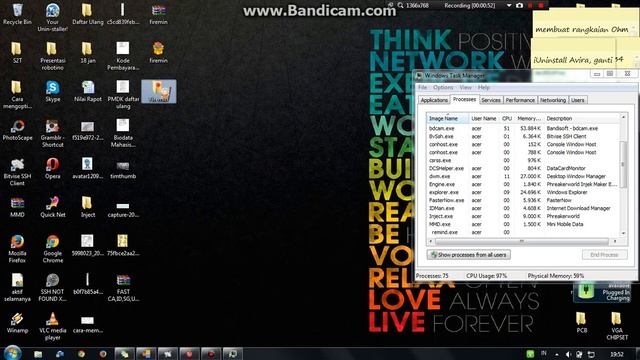Click the process list horizontal scrollbar

521,242
